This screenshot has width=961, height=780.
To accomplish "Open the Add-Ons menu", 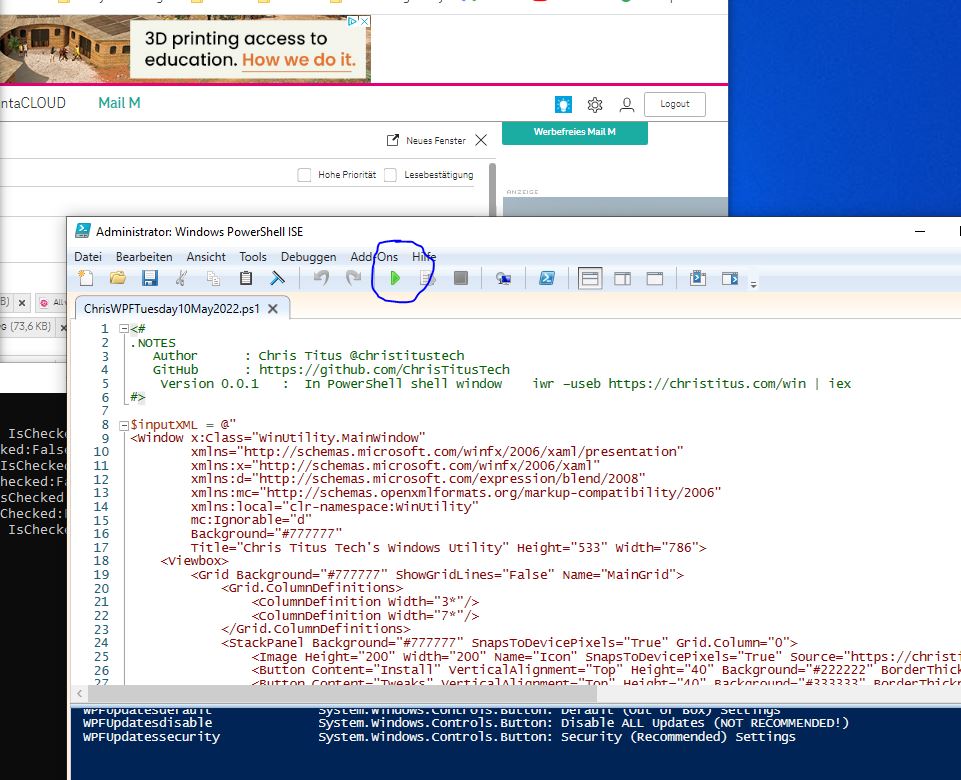I will pyautogui.click(x=374, y=257).
